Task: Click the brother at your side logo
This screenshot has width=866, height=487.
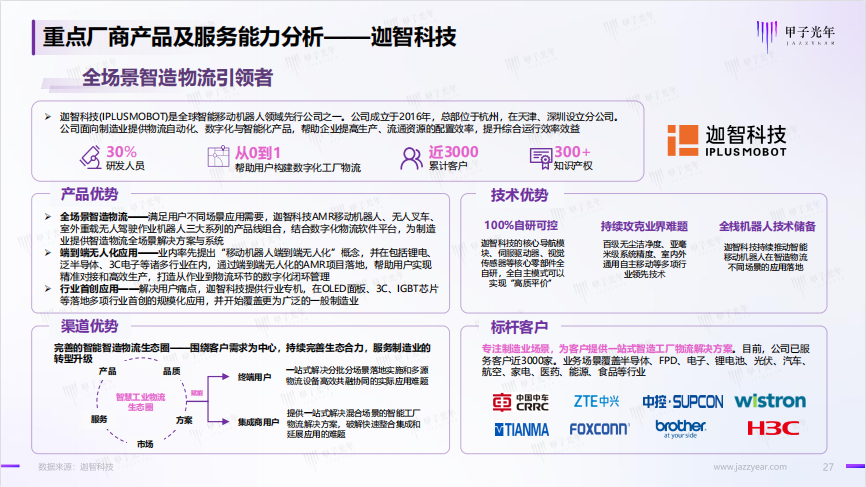Action: pos(681,429)
